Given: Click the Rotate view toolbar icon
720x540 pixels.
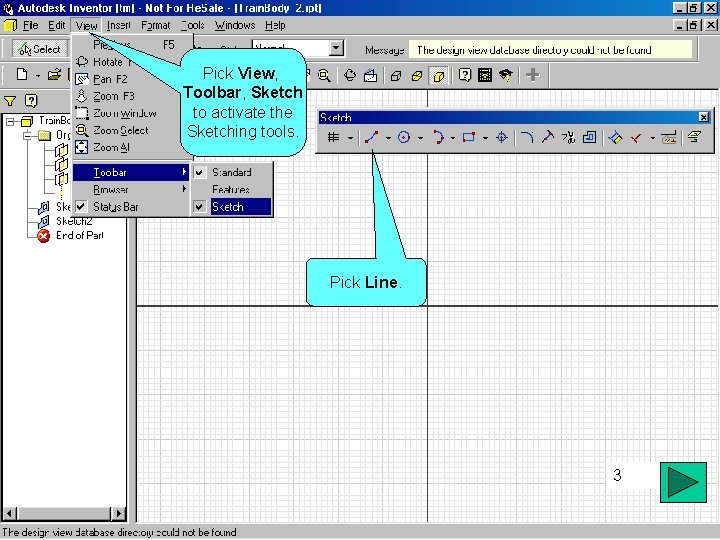Looking at the screenshot, I should 350,75.
